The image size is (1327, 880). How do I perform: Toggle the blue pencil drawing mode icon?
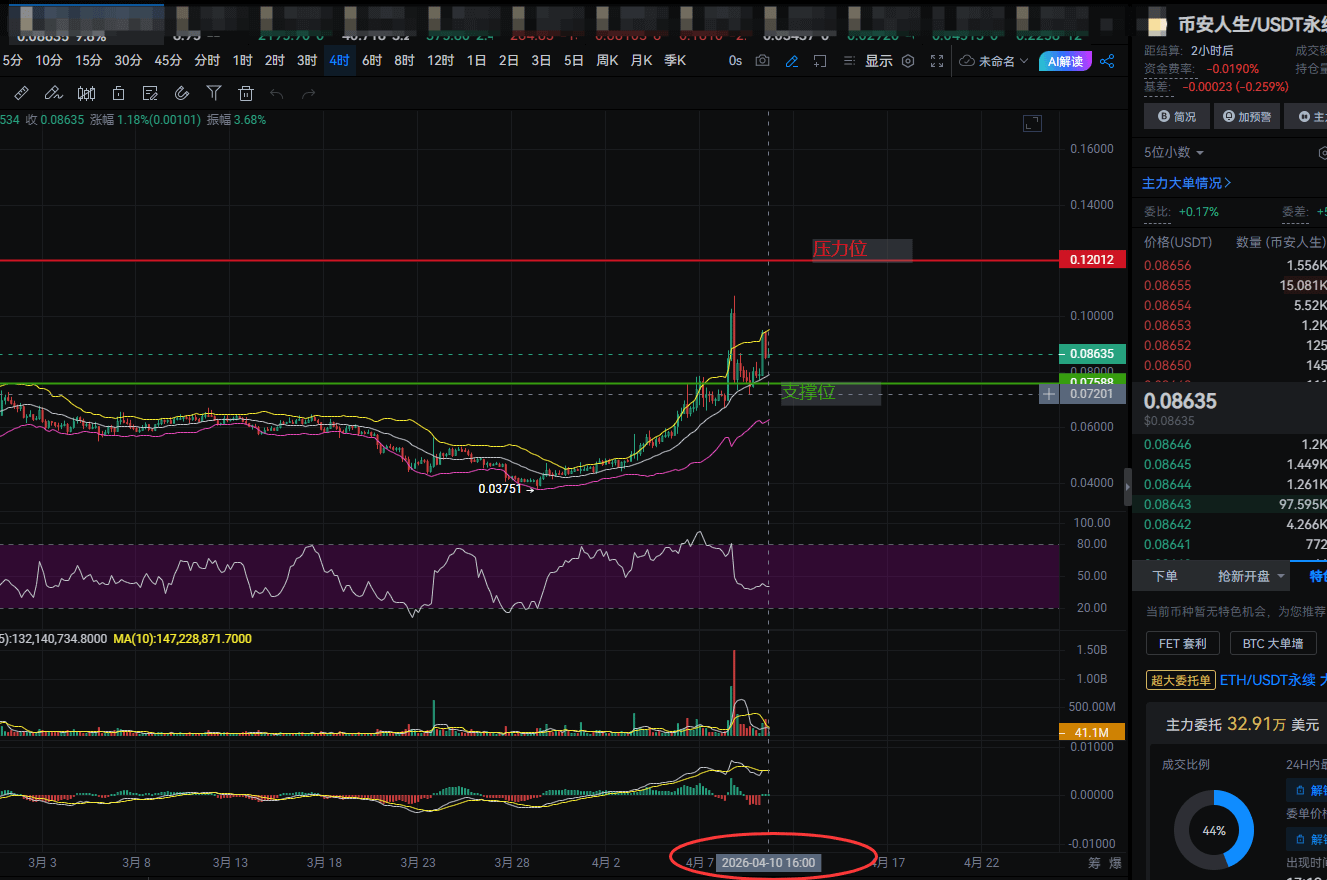pos(792,61)
